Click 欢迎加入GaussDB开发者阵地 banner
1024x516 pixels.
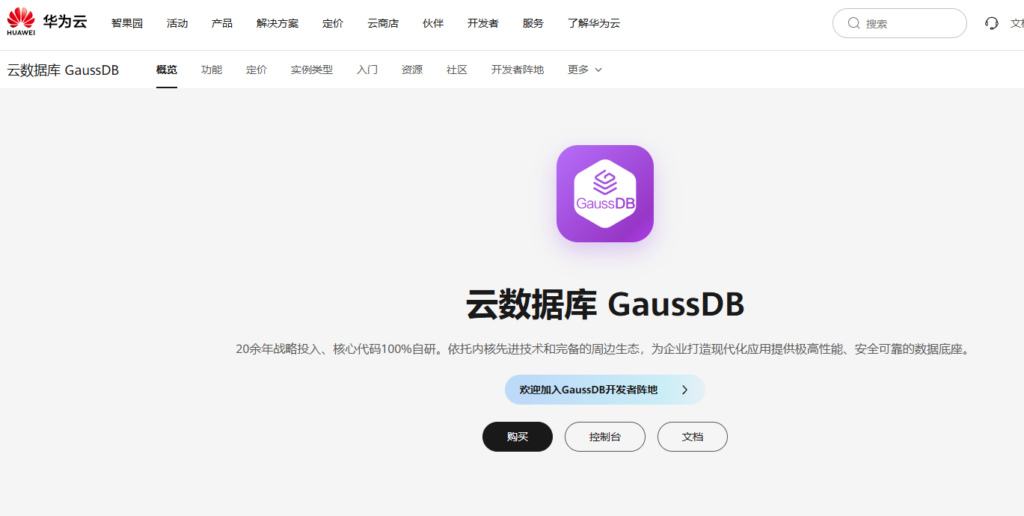tap(605, 390)
